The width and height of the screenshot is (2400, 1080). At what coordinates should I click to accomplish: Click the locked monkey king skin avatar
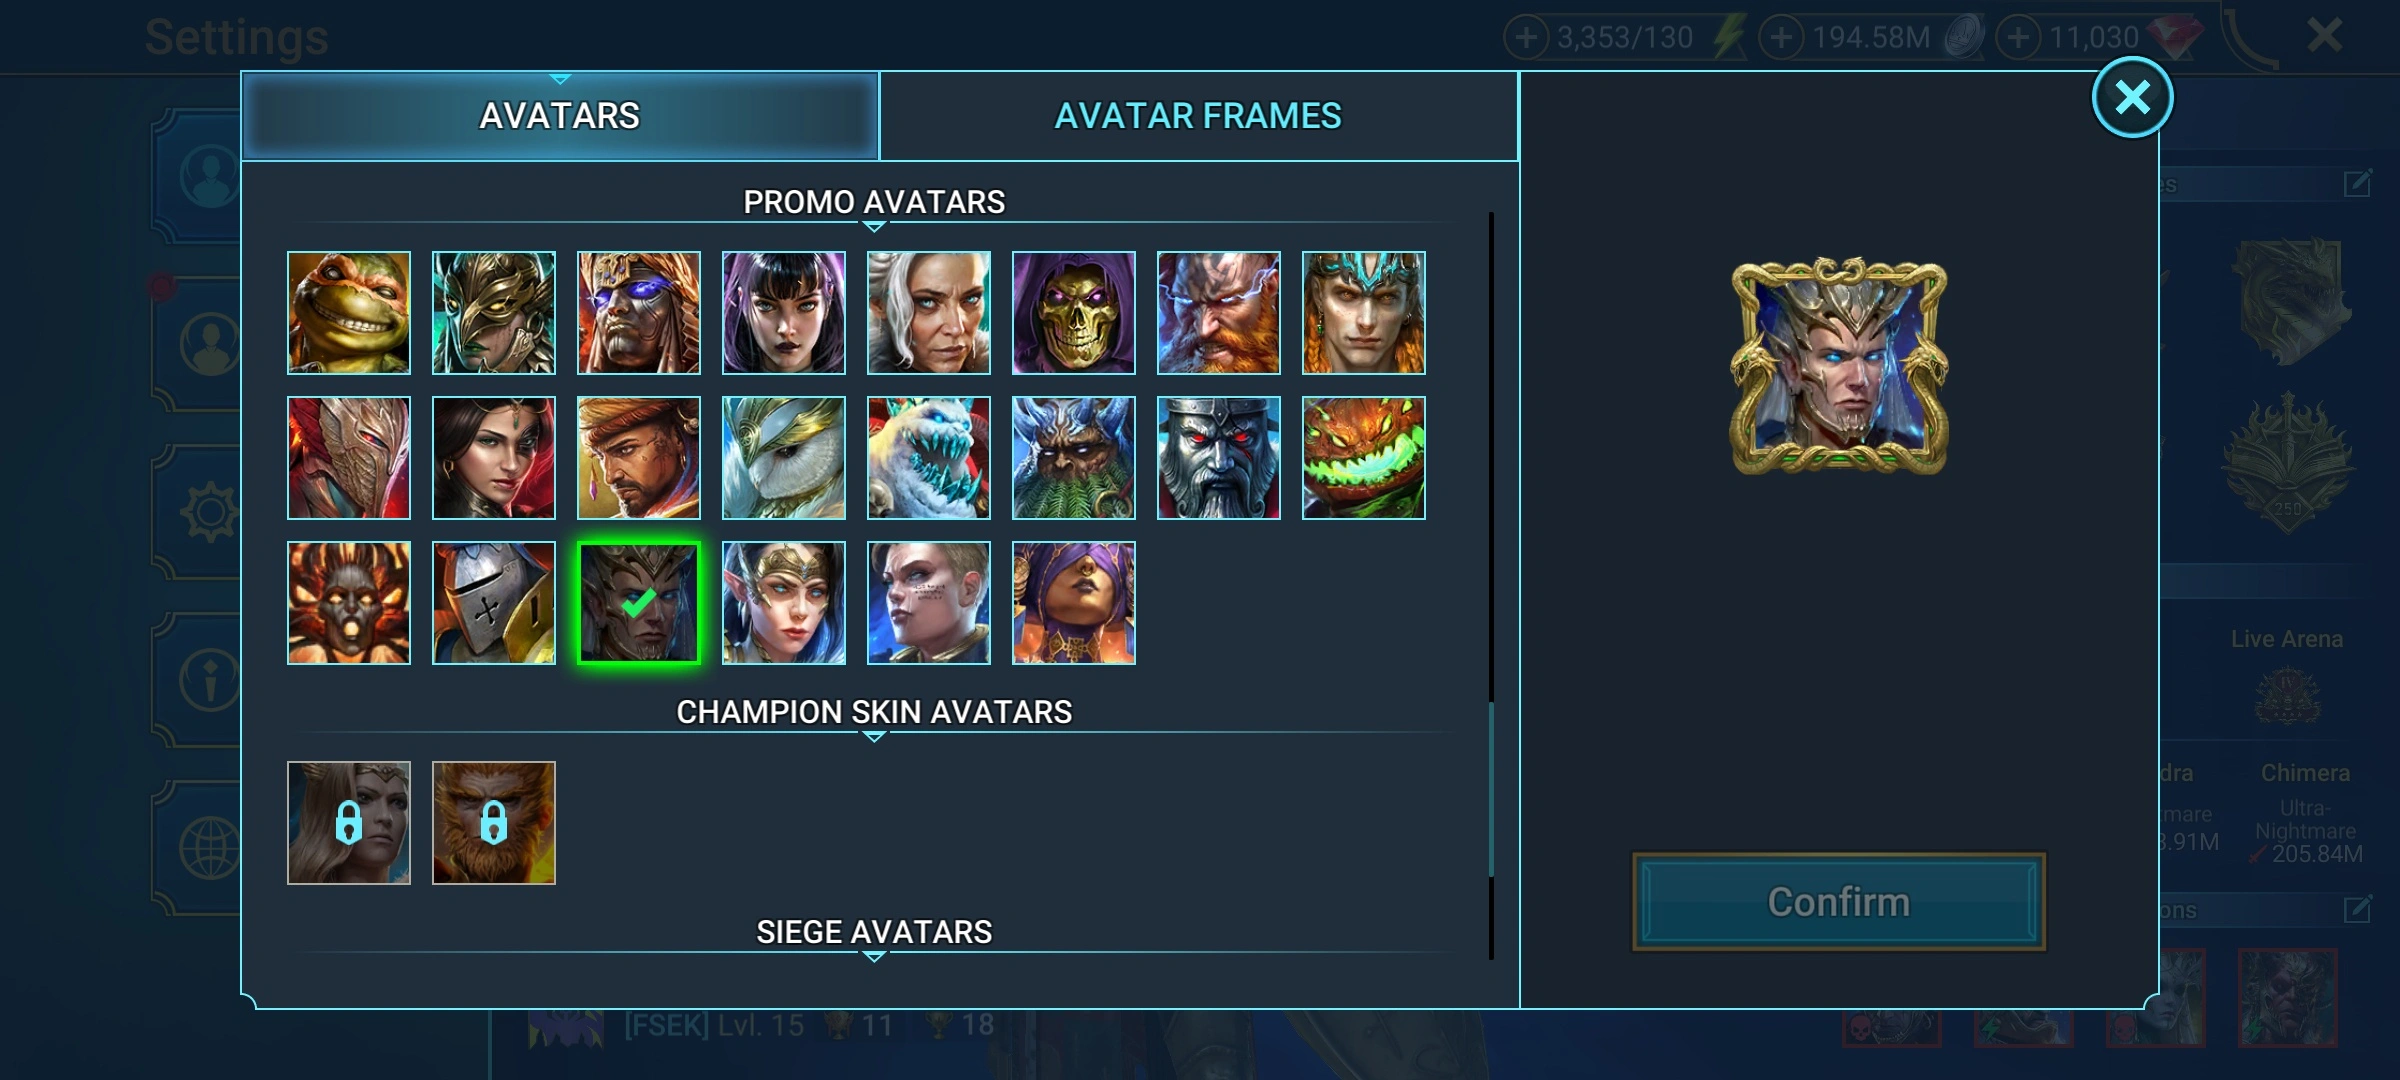pyautogui.click(x=494, y=823)
